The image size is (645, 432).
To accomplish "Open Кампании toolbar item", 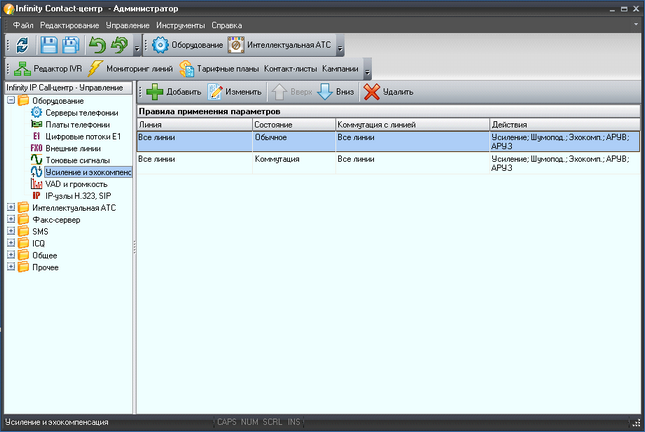I will 340,69.
